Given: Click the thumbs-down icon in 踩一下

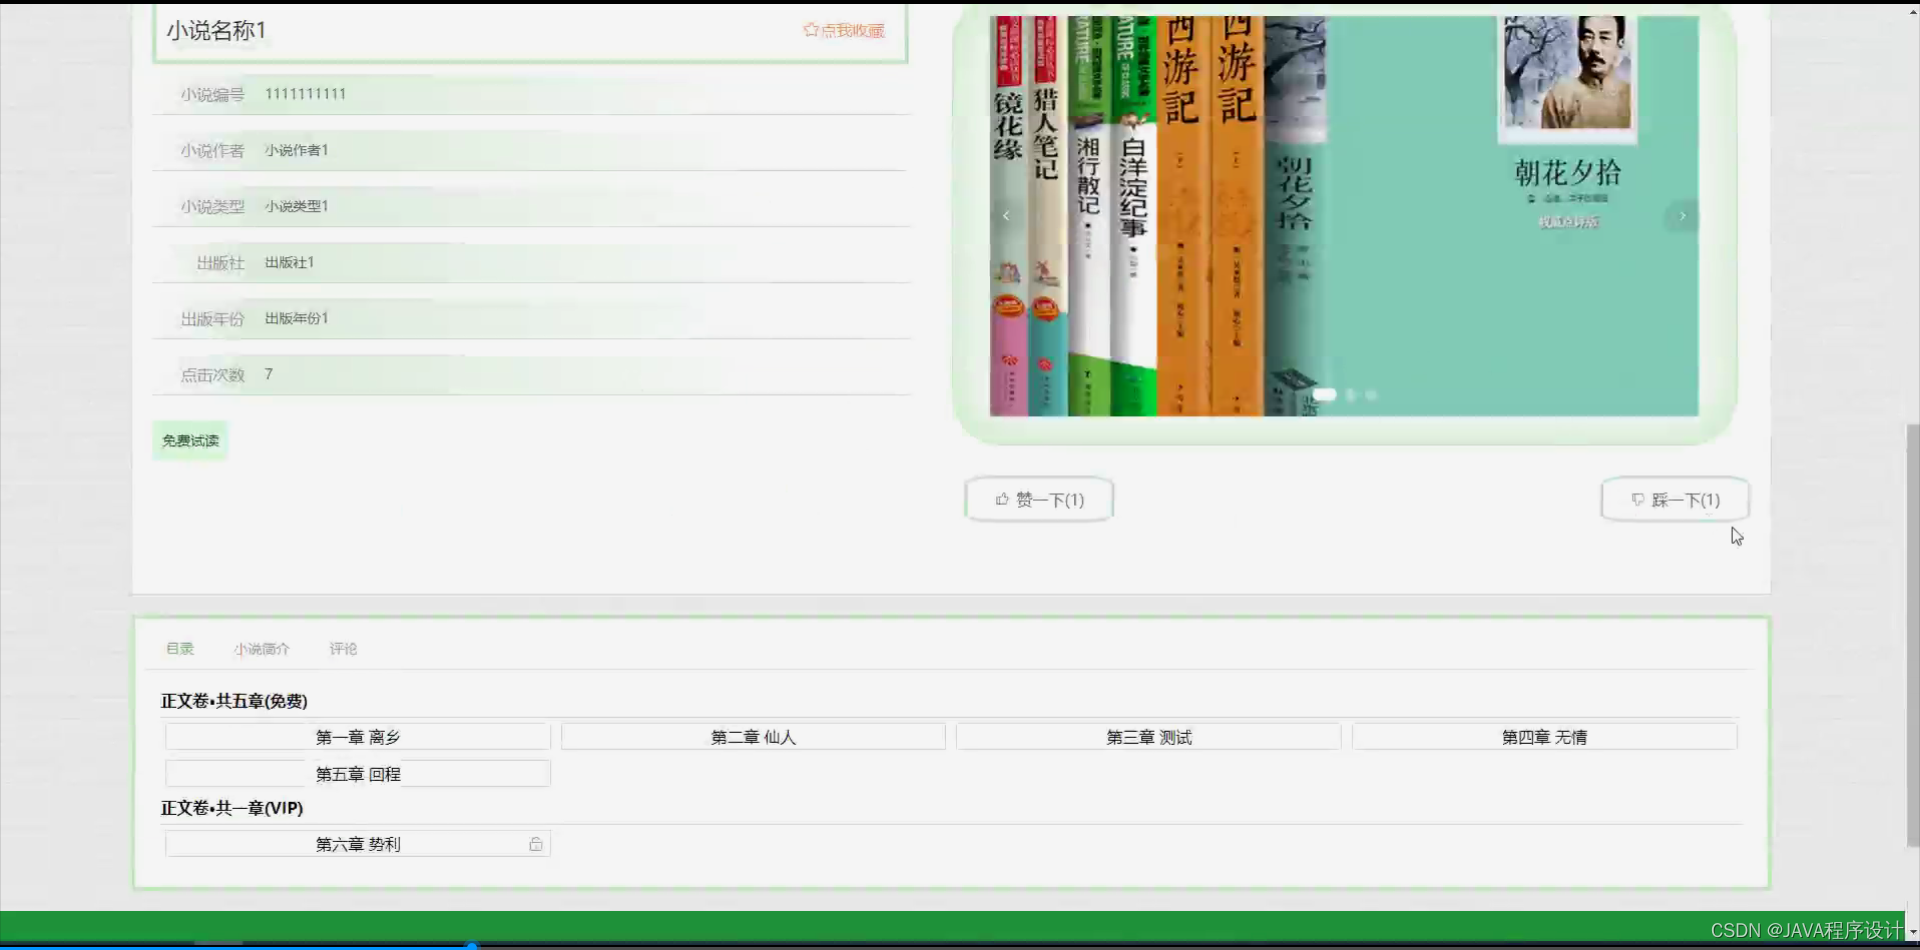Looking at the screenshot, I should [x=1638, y=499].
